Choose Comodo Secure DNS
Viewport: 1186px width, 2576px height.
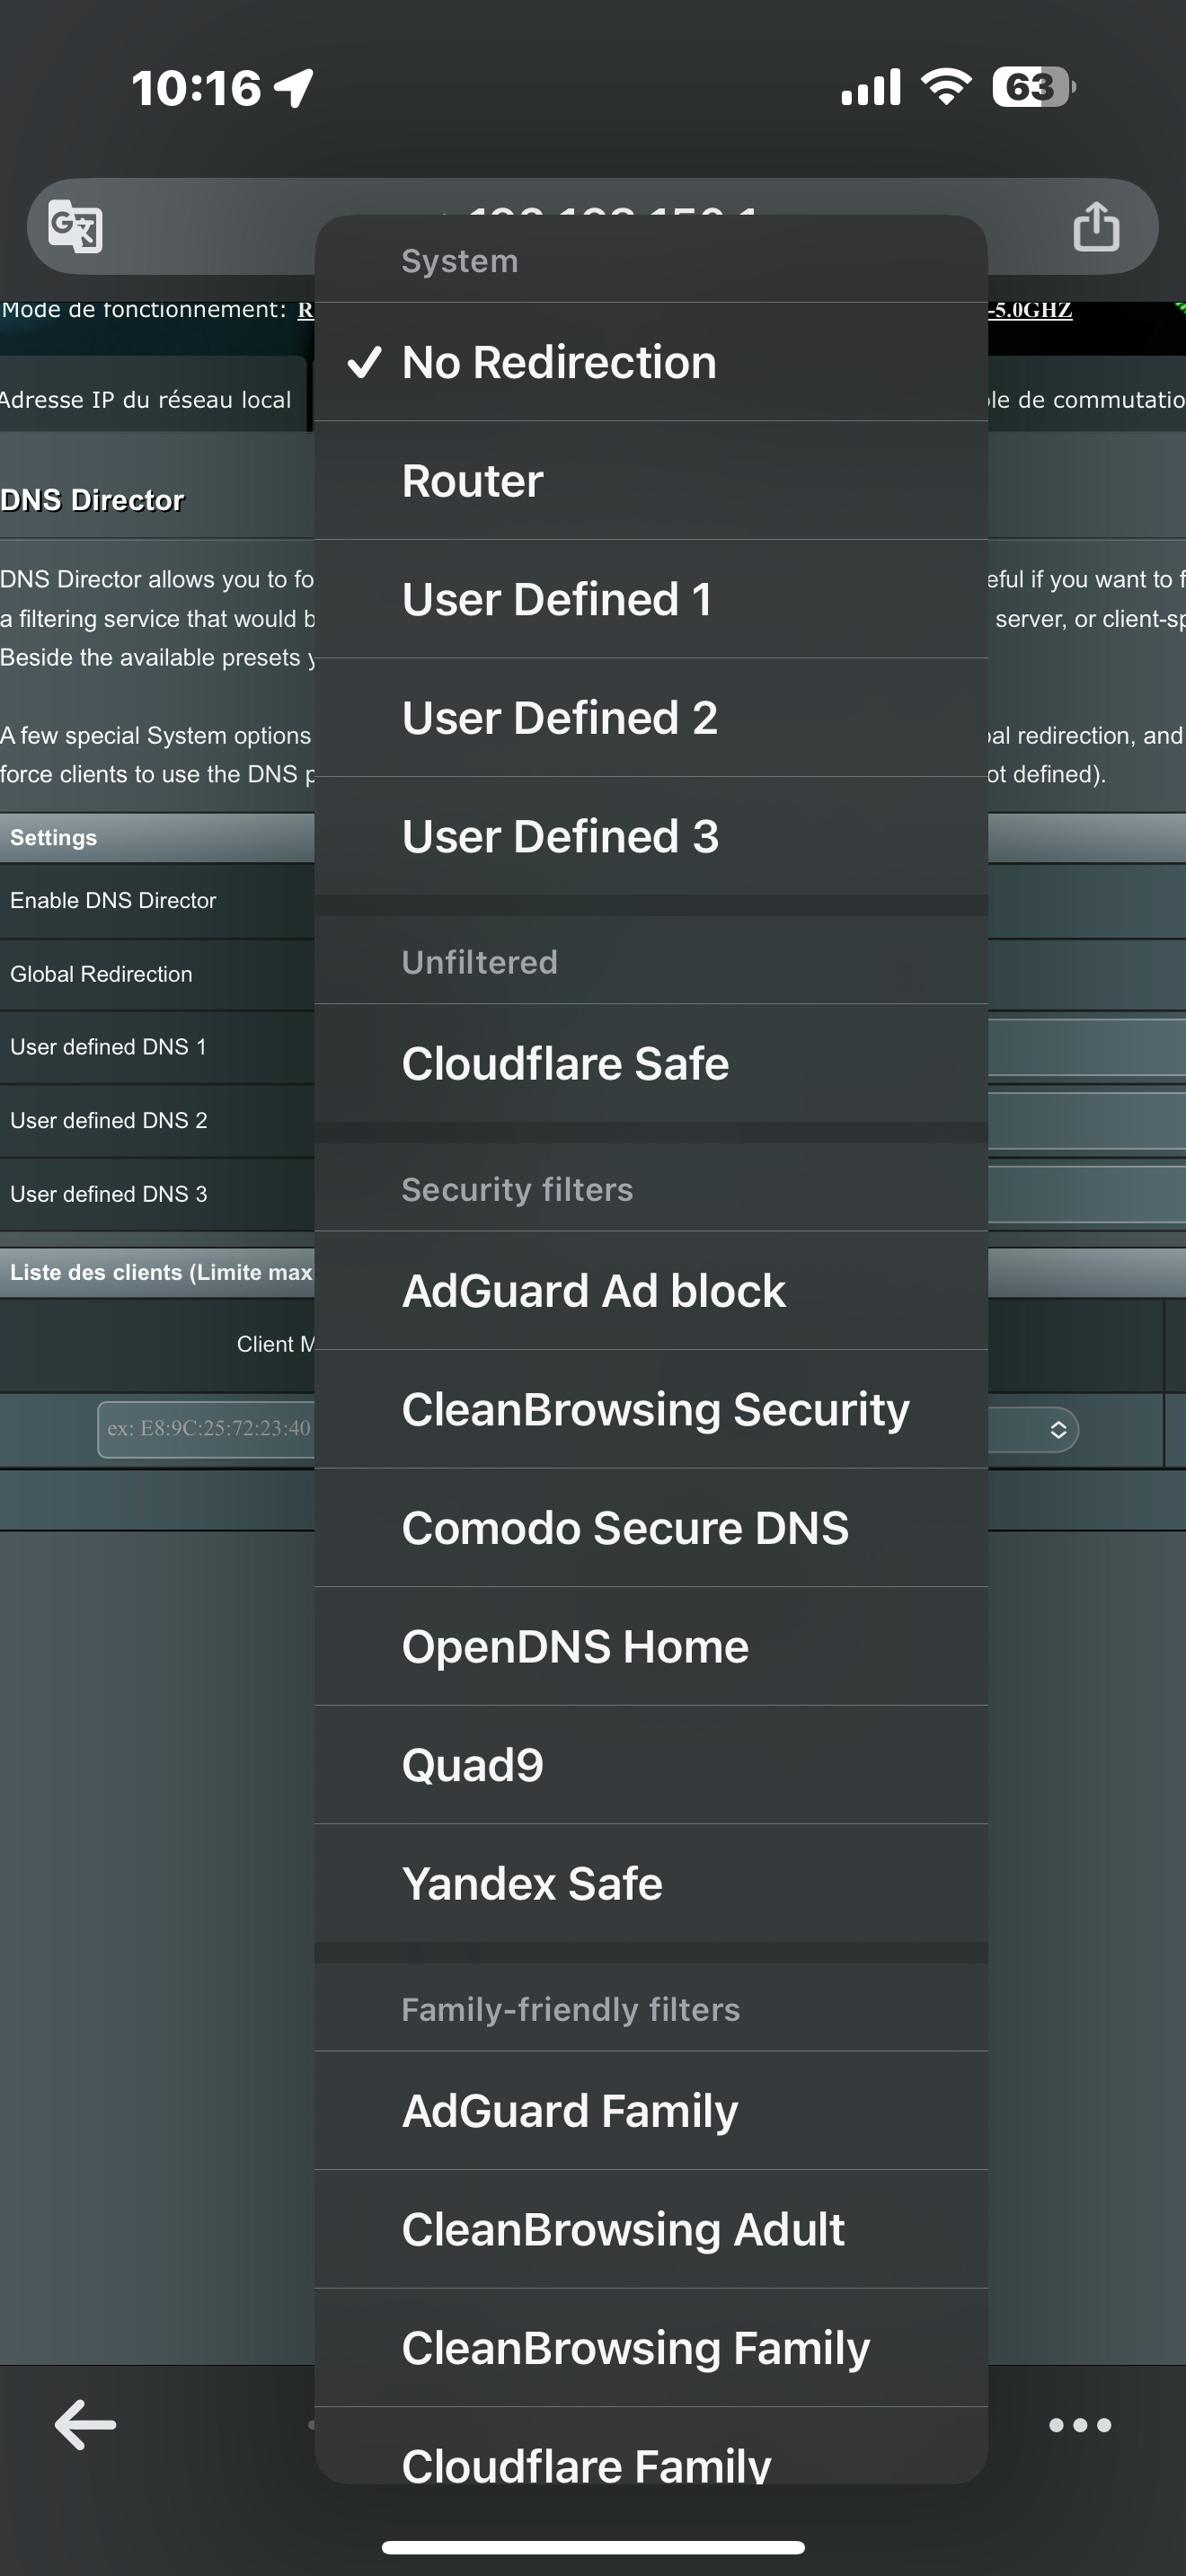tap(651, 1528)
